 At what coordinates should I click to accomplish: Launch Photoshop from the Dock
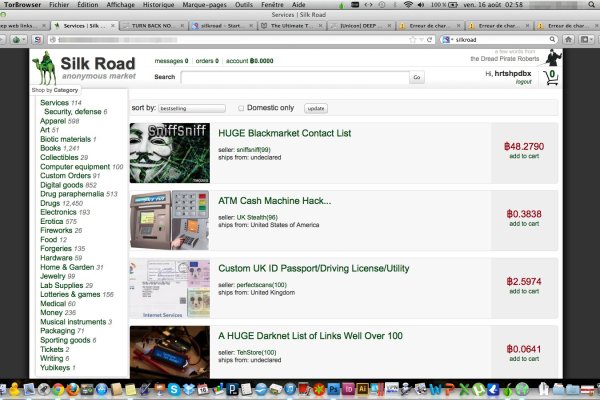point(334,390)
